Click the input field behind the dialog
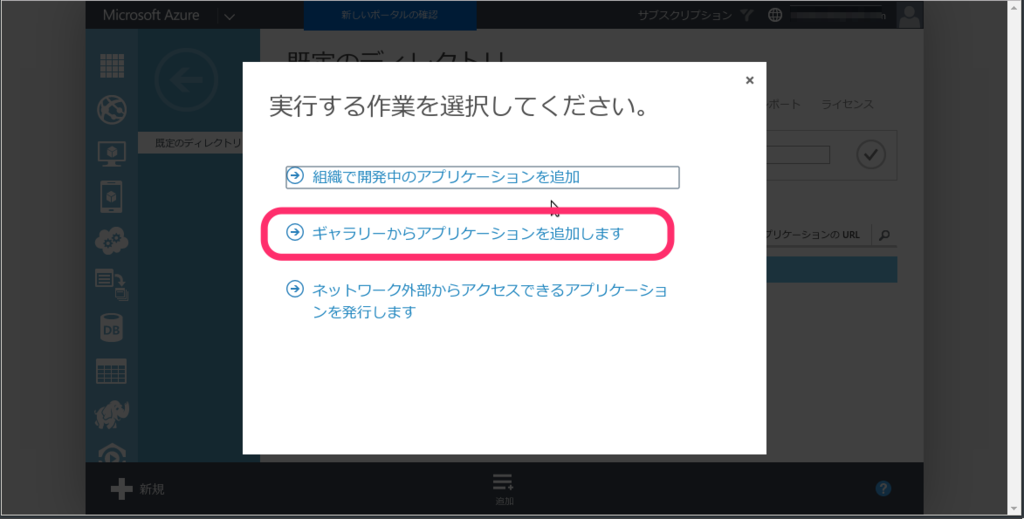Viewport: 1024px width, 519px height. (x=798, y=155)
